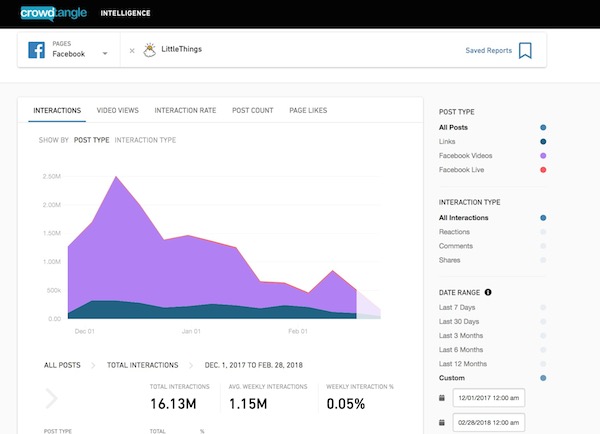Click calendar icon beside end date
This screenshot has height=434, width=600.
[443, 424]
